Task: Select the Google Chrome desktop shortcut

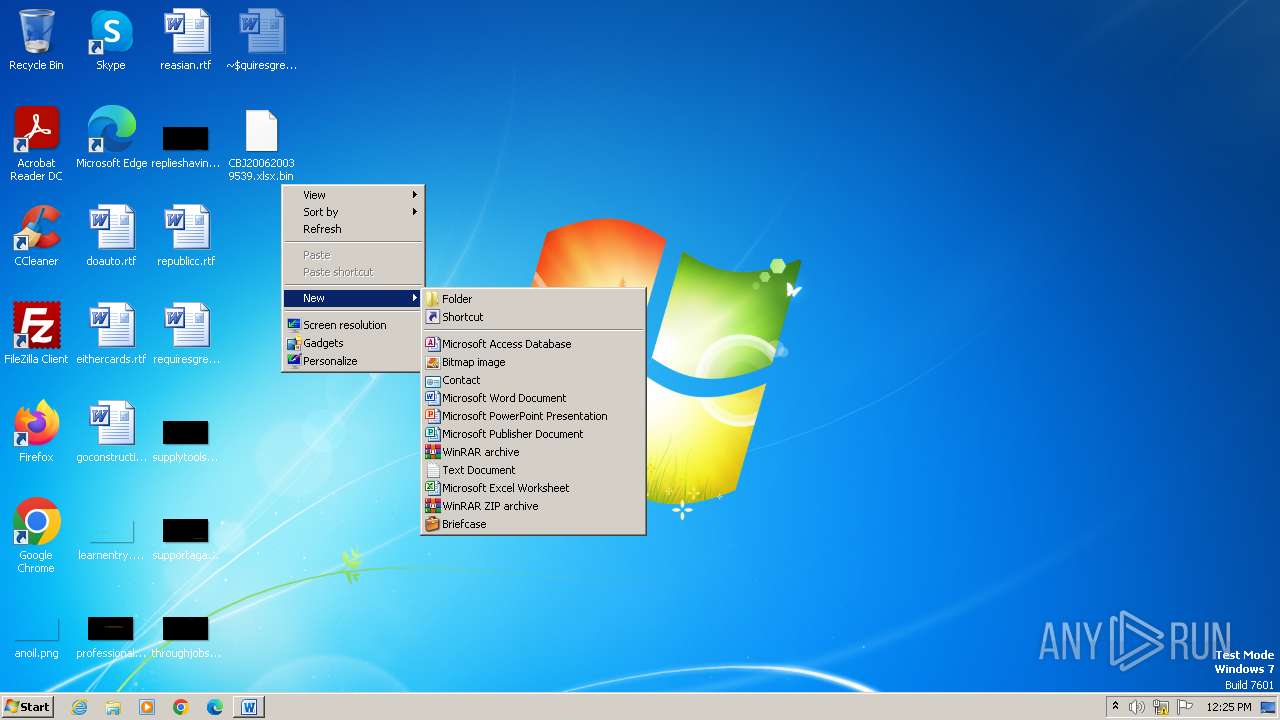Action: 36,536
